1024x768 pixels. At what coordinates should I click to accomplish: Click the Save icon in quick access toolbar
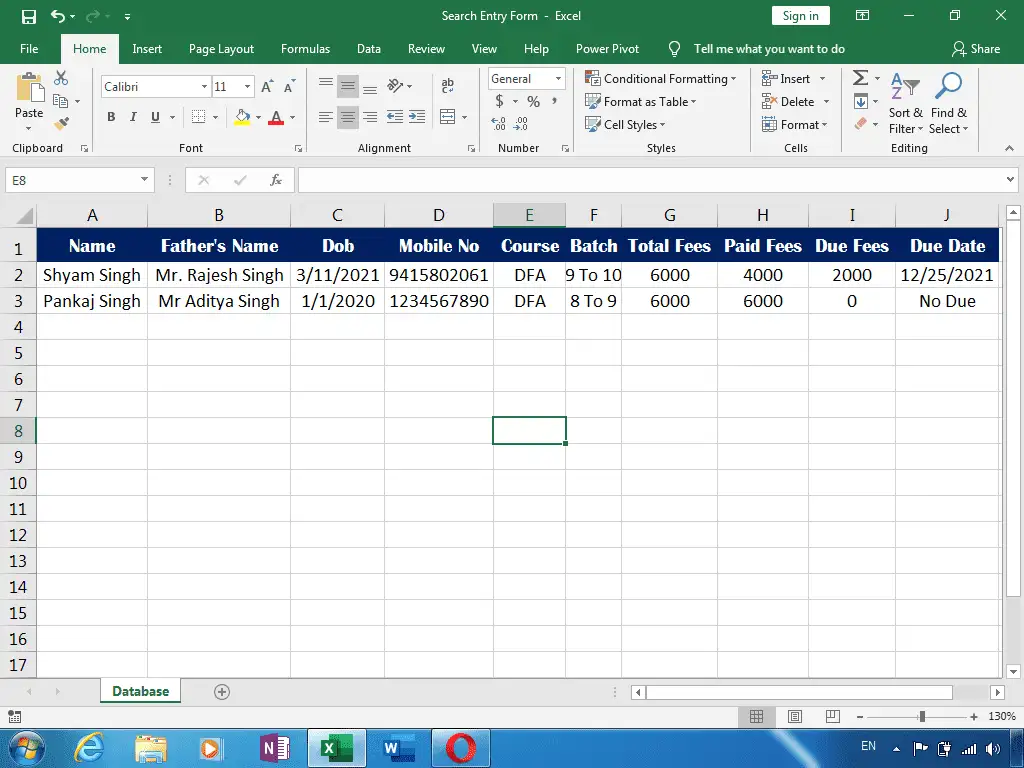pyautogui.click(x=29, y=16)
